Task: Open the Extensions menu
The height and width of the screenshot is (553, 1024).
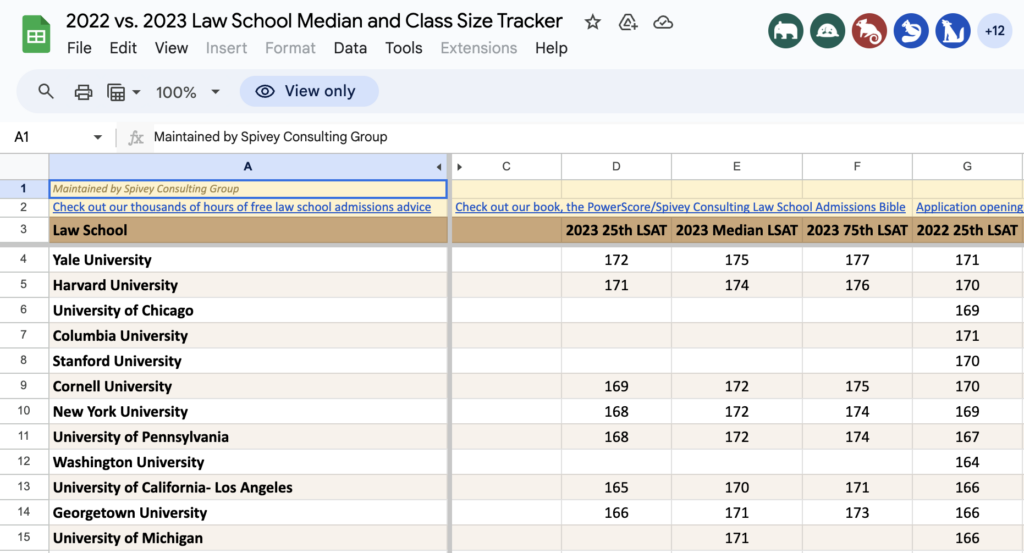Action: (479, 48)
